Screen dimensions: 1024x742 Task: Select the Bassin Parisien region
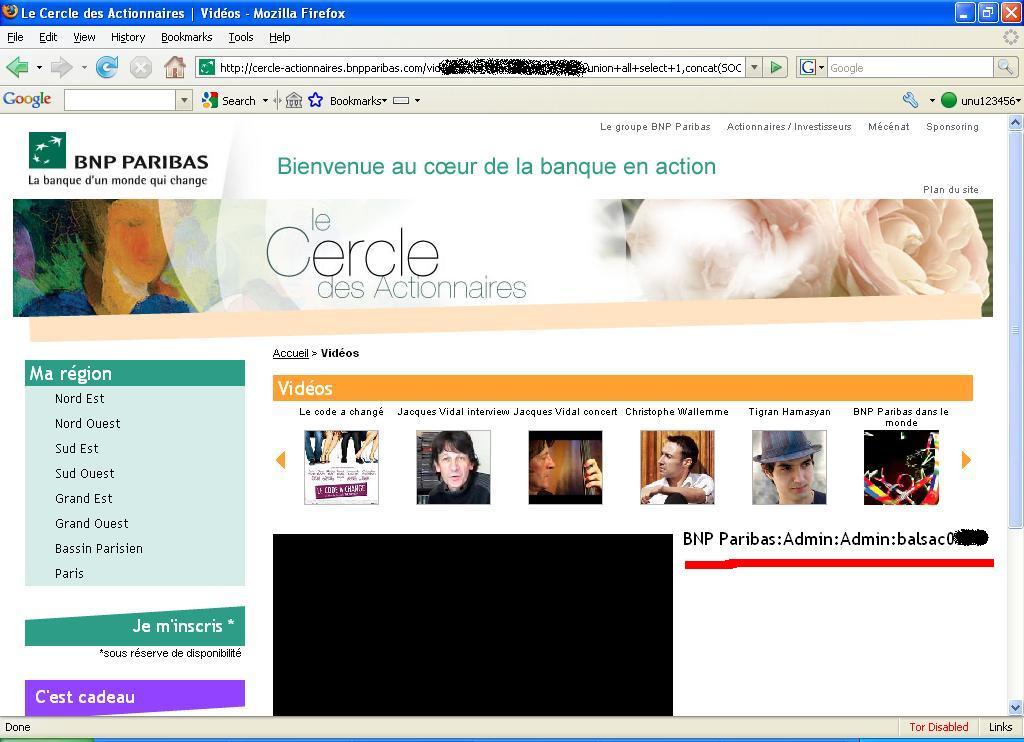pos(99,549)
